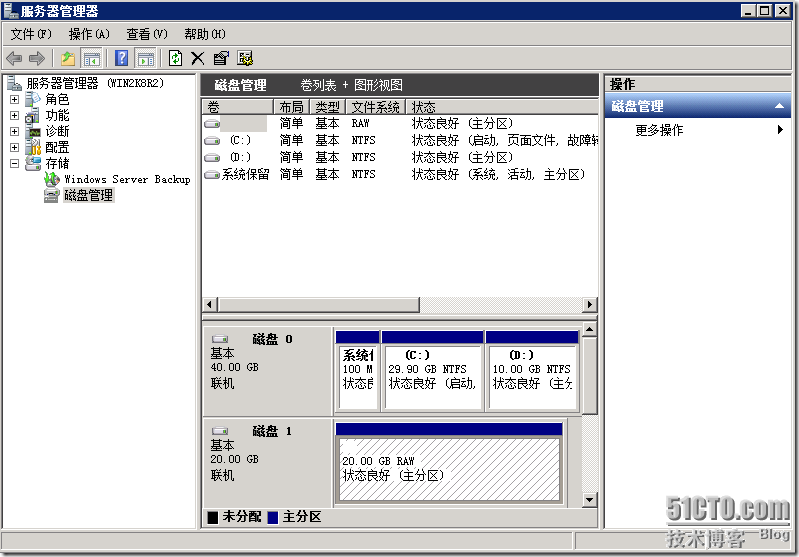Select the 系统保留 partition block on Disk 0
This screenshot has width=799, height=557.
[358, 371]
